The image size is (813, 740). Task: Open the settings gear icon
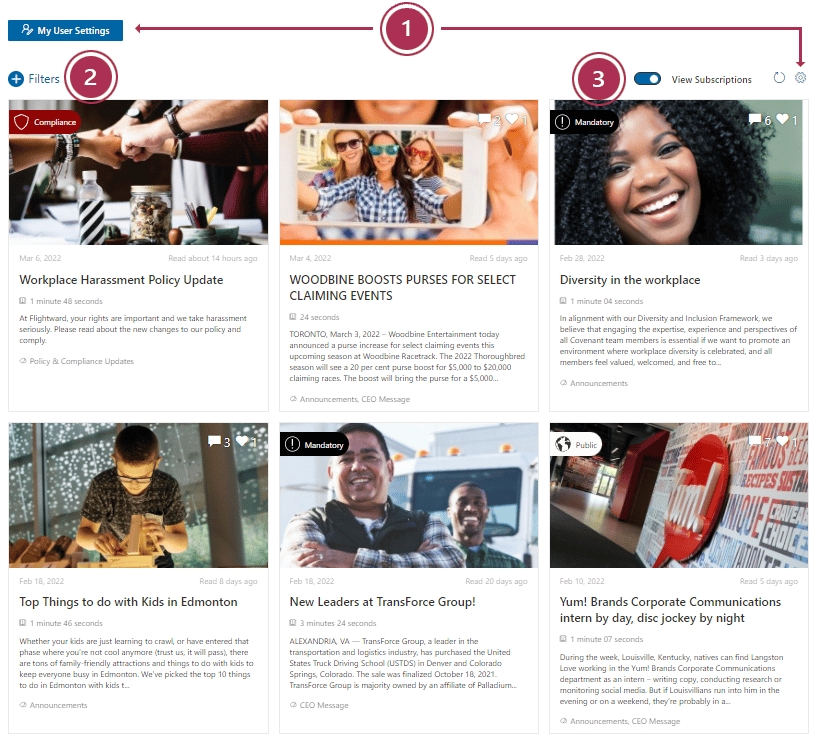tap(801, 78)
